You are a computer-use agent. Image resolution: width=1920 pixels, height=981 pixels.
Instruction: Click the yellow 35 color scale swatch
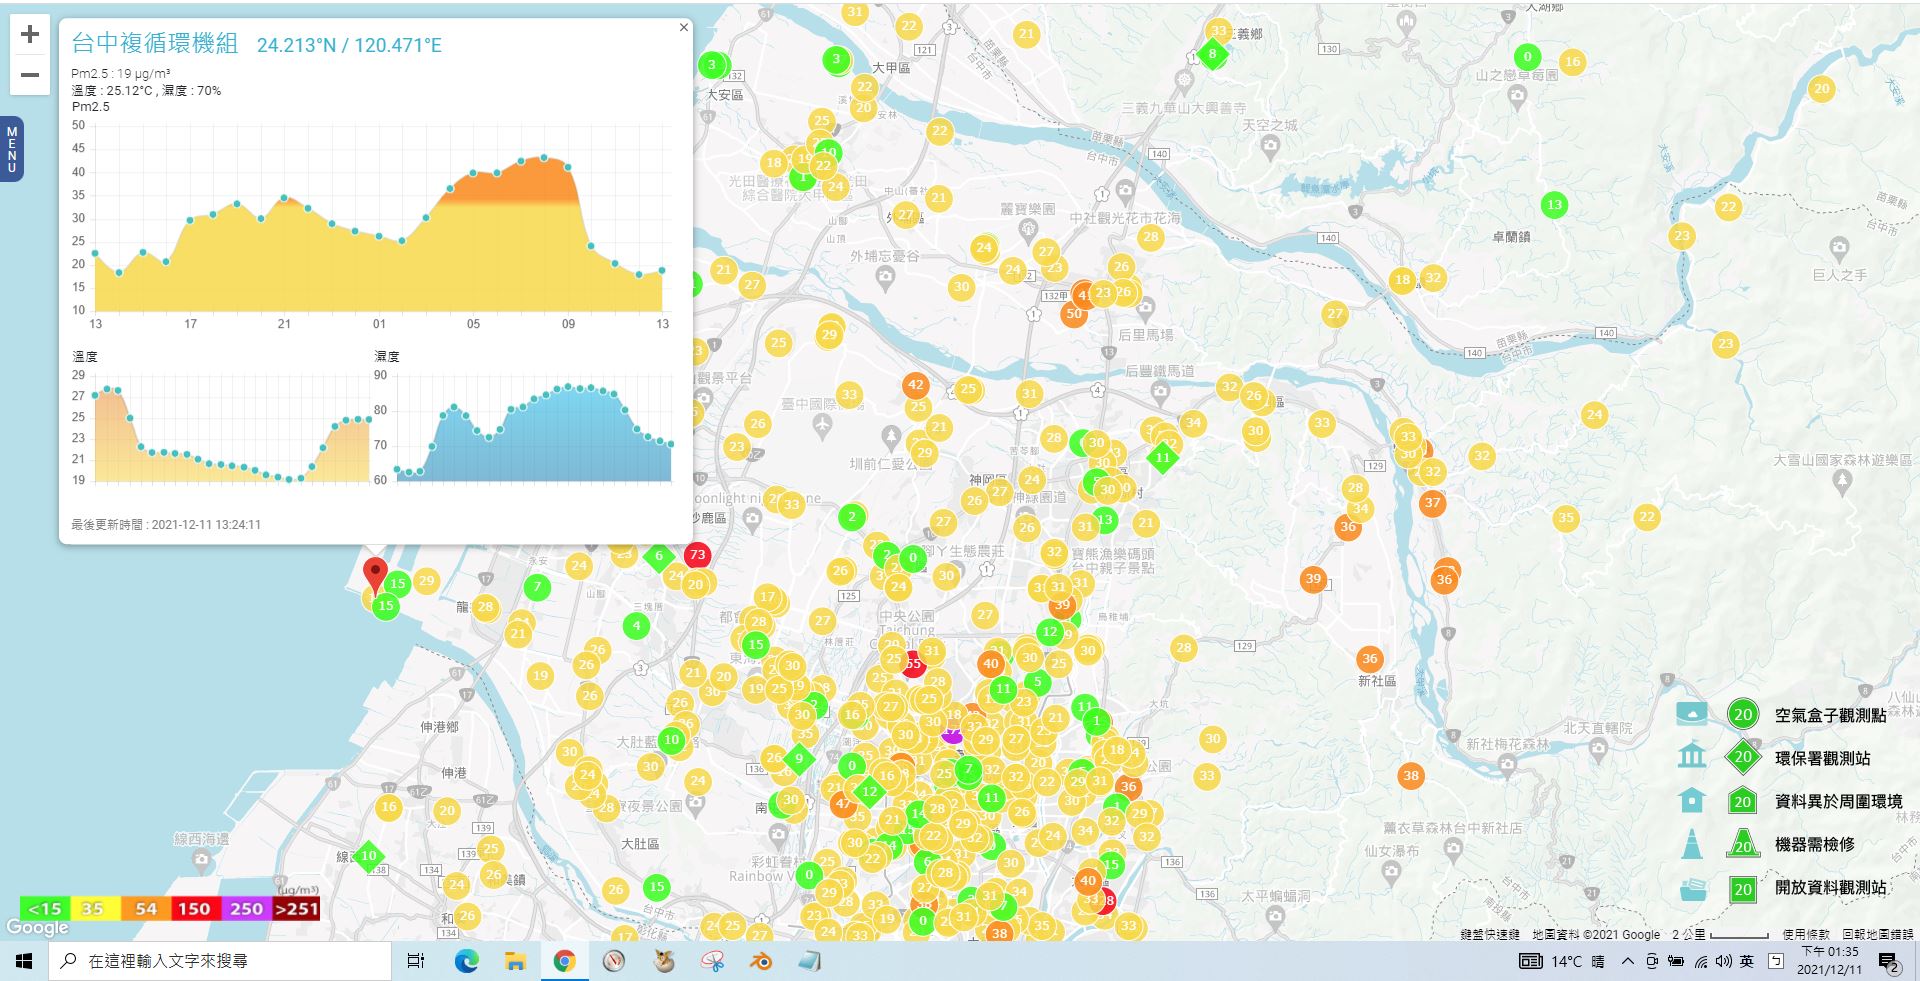point(94,908)
